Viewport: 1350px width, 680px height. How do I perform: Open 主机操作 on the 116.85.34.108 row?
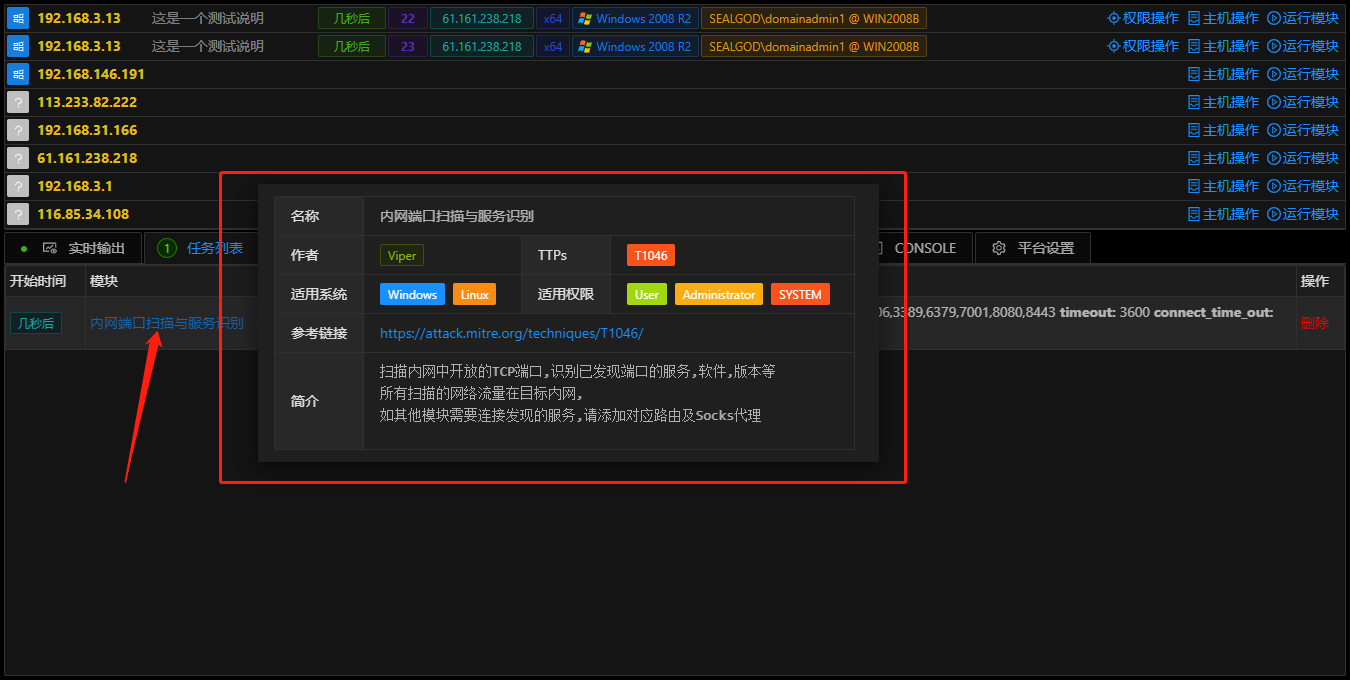click(x=1223, y=214)
